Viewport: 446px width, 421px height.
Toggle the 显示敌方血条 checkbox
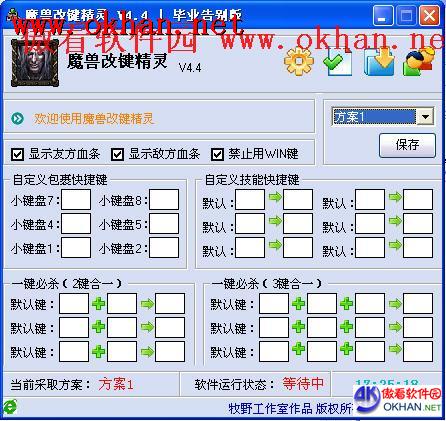117,154
